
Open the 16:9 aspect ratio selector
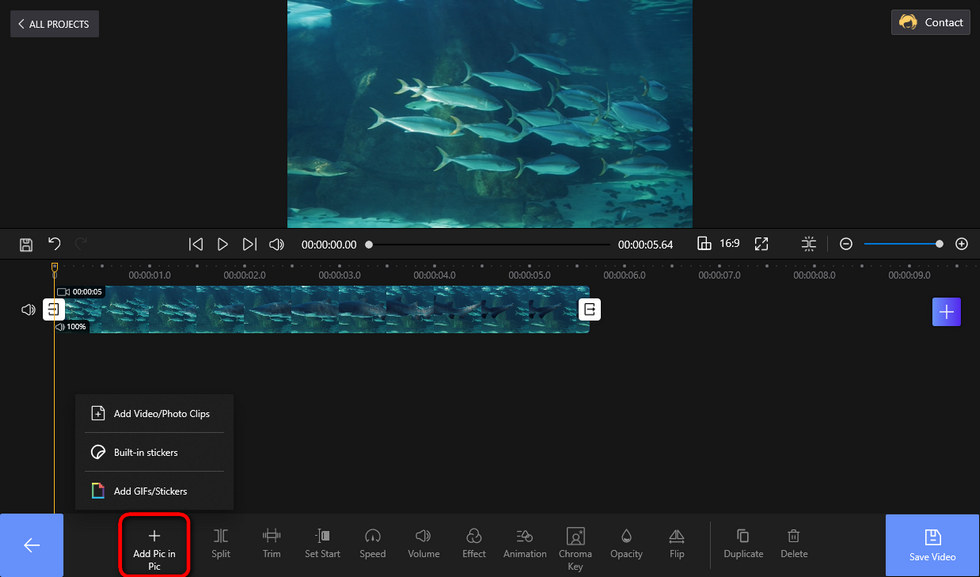point(718,244)
